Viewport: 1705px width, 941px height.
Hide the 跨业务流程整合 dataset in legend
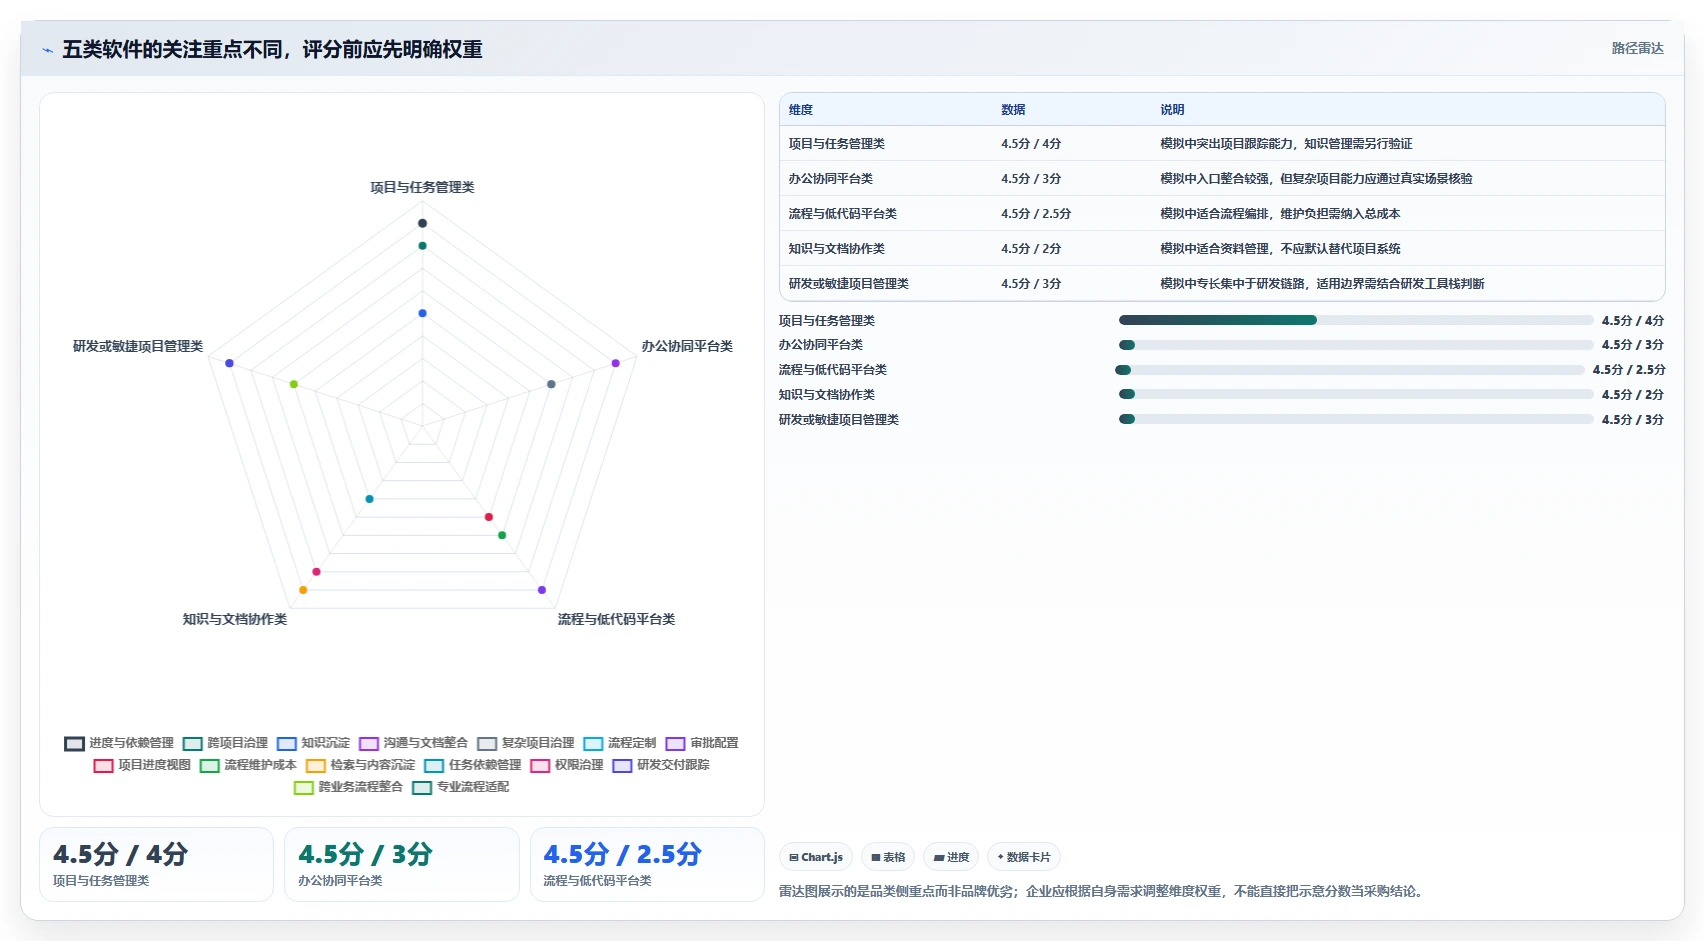(x=348, y=787)
